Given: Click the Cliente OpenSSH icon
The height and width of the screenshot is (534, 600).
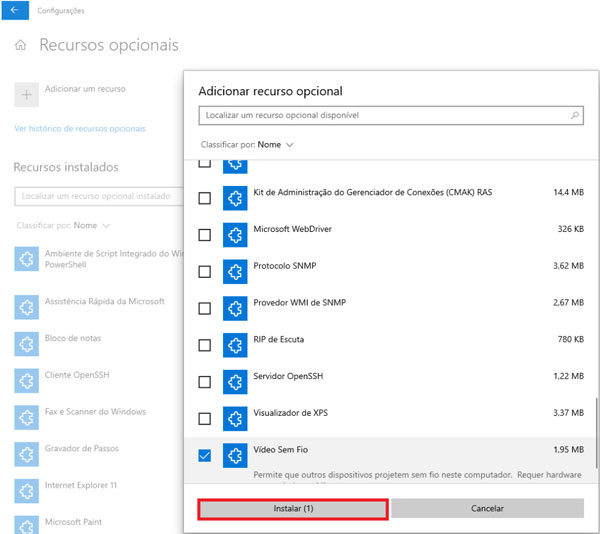Looking at the screenshot, I should tap(26, 381).
